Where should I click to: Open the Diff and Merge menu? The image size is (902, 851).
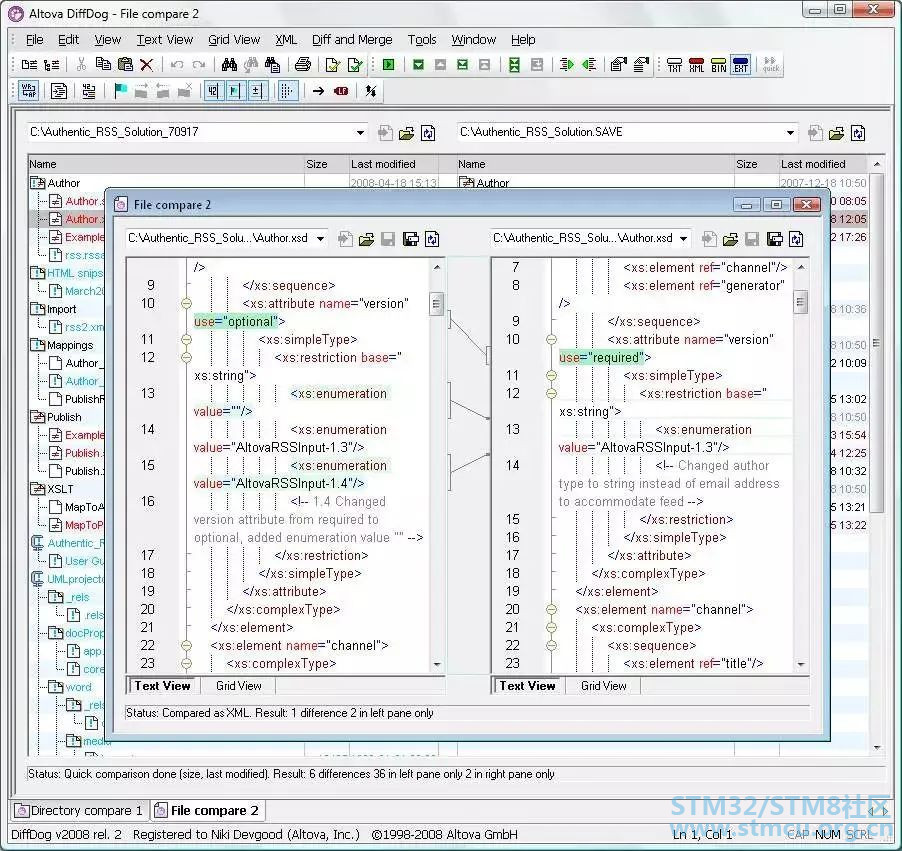tap(352, 40)
